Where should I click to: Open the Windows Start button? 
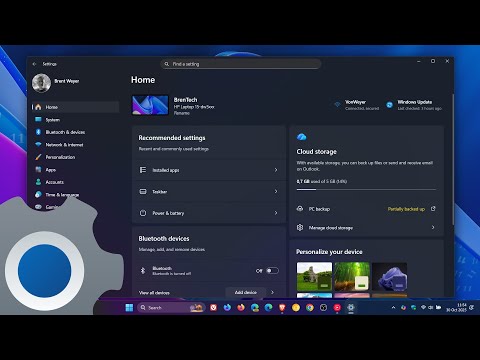(129, 307)
